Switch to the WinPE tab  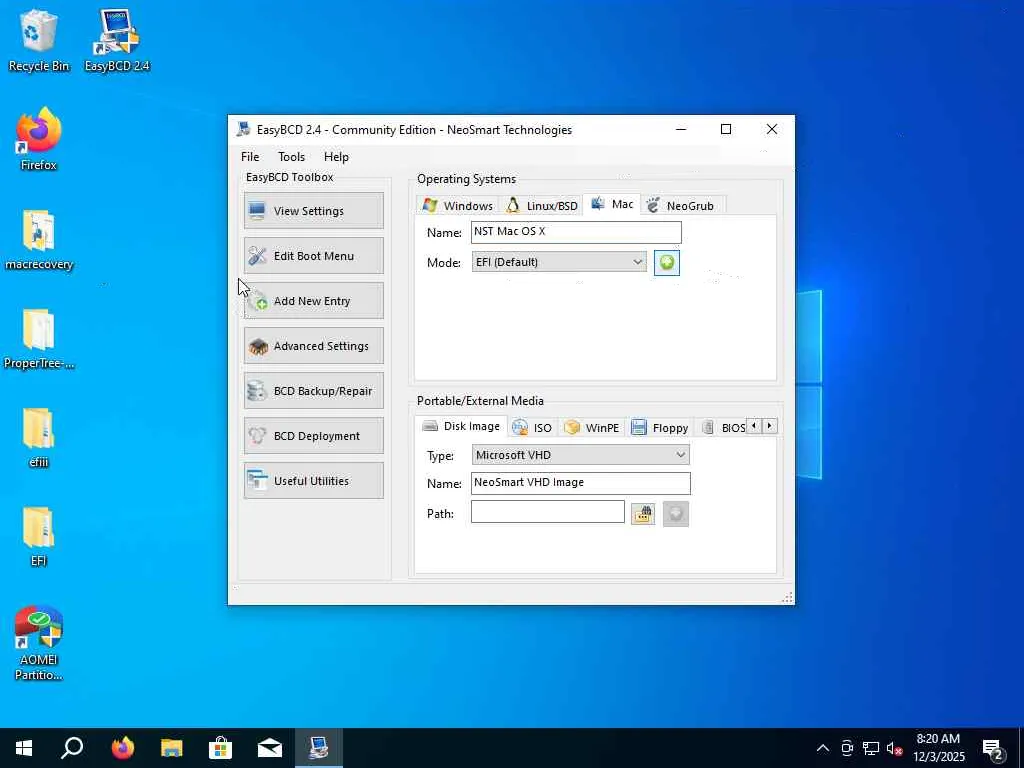[592, 428]
